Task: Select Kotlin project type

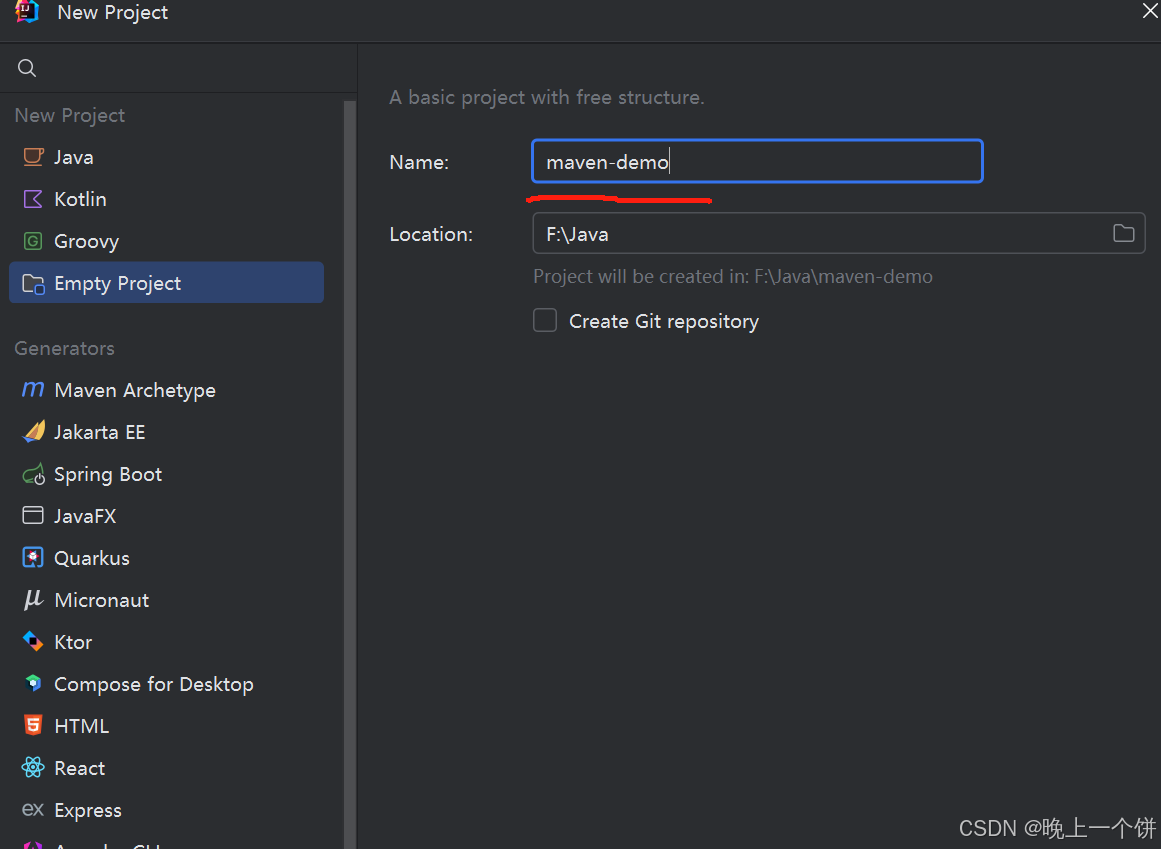Action: coord(167,199)
